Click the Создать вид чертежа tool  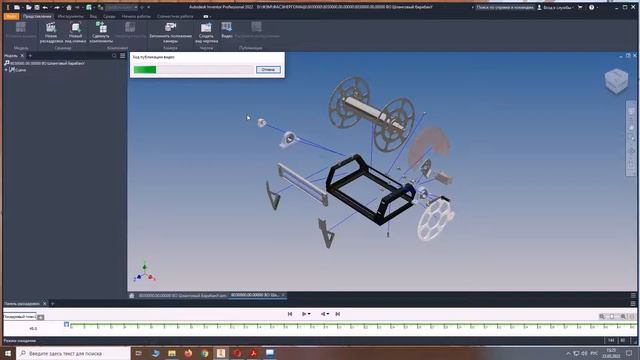tap(206, 32)
